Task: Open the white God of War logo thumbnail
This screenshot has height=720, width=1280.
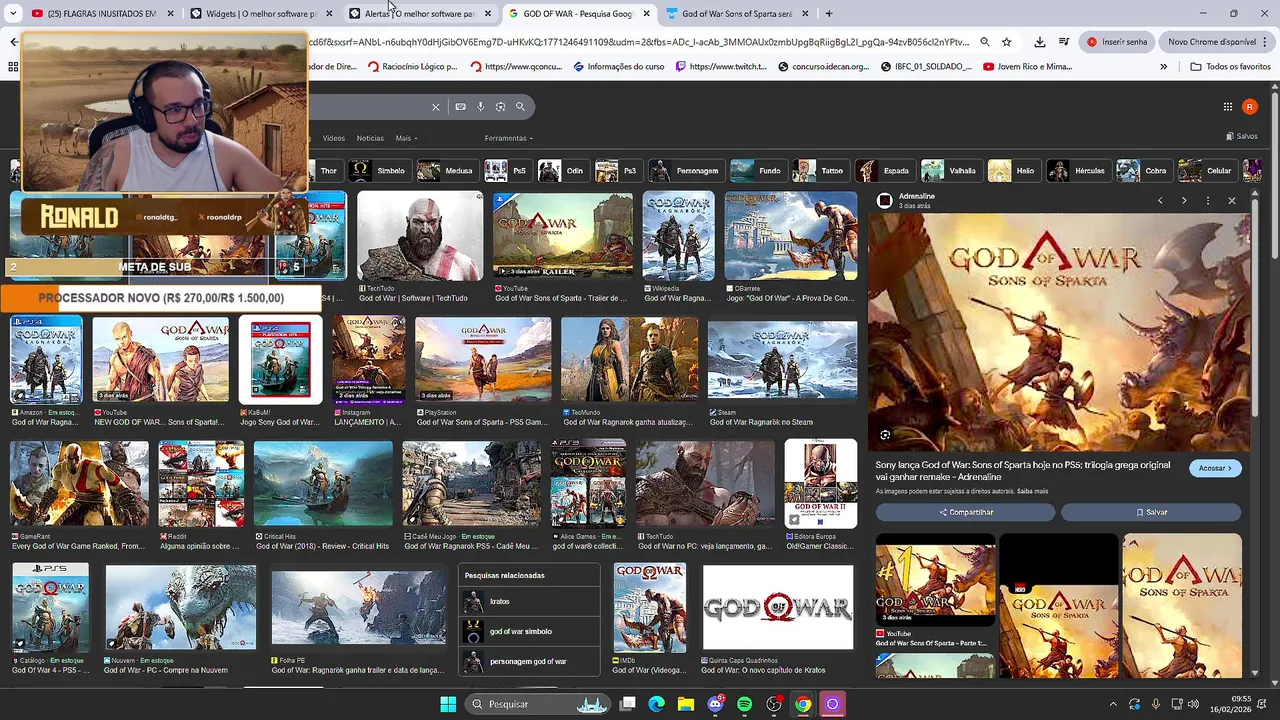Action: coord(778,607)
